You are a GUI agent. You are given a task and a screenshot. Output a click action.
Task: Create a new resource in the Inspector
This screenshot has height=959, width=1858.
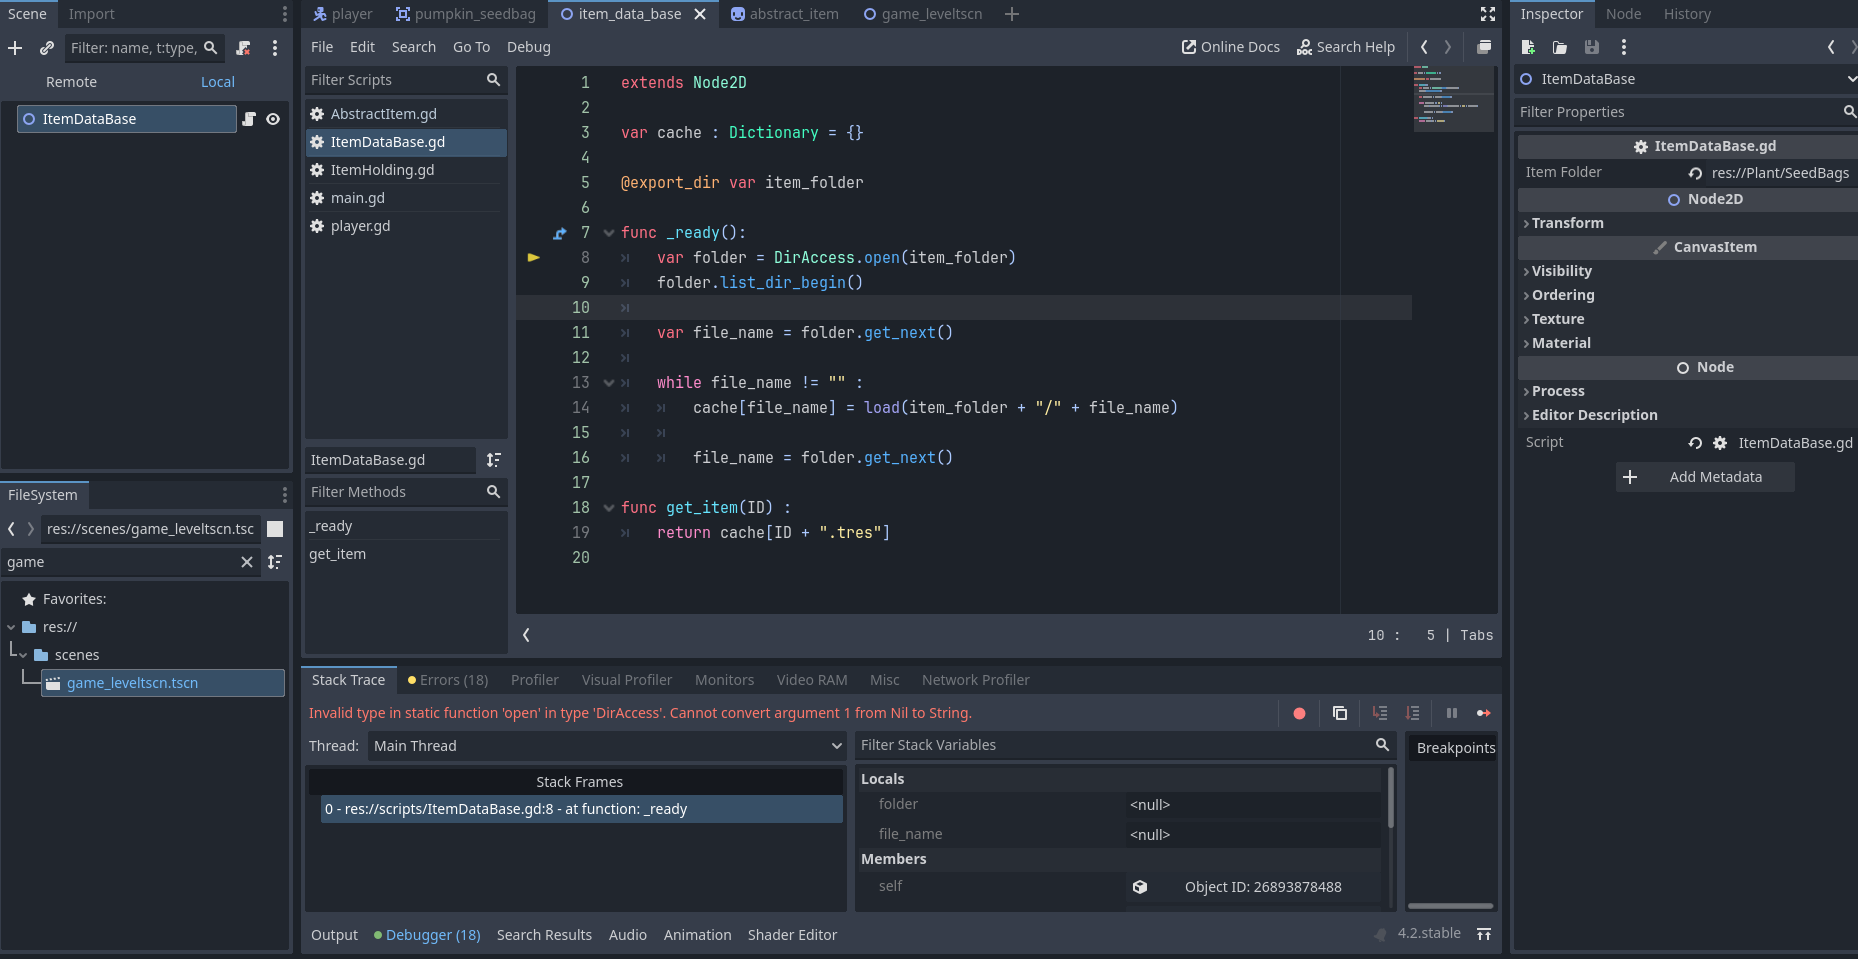tap(1529, 47)
